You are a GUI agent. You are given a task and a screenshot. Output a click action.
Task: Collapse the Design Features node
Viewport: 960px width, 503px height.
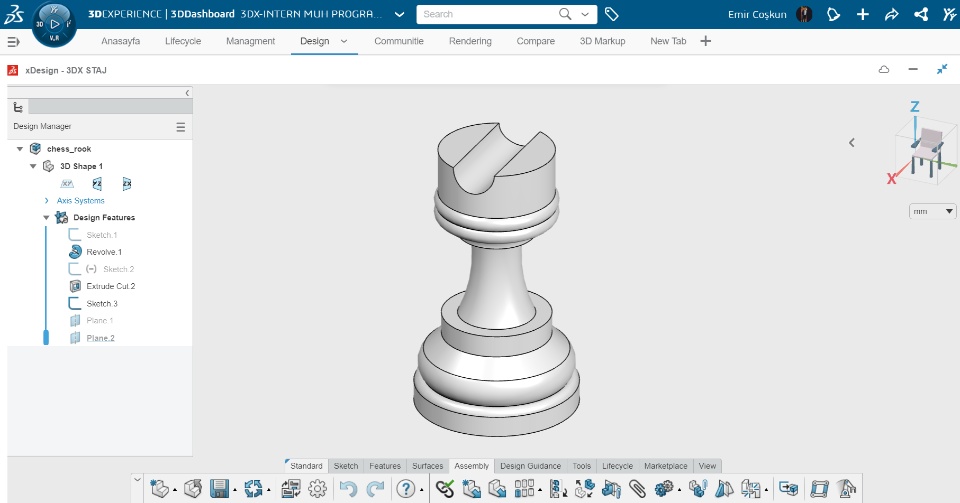pos(46,217)
